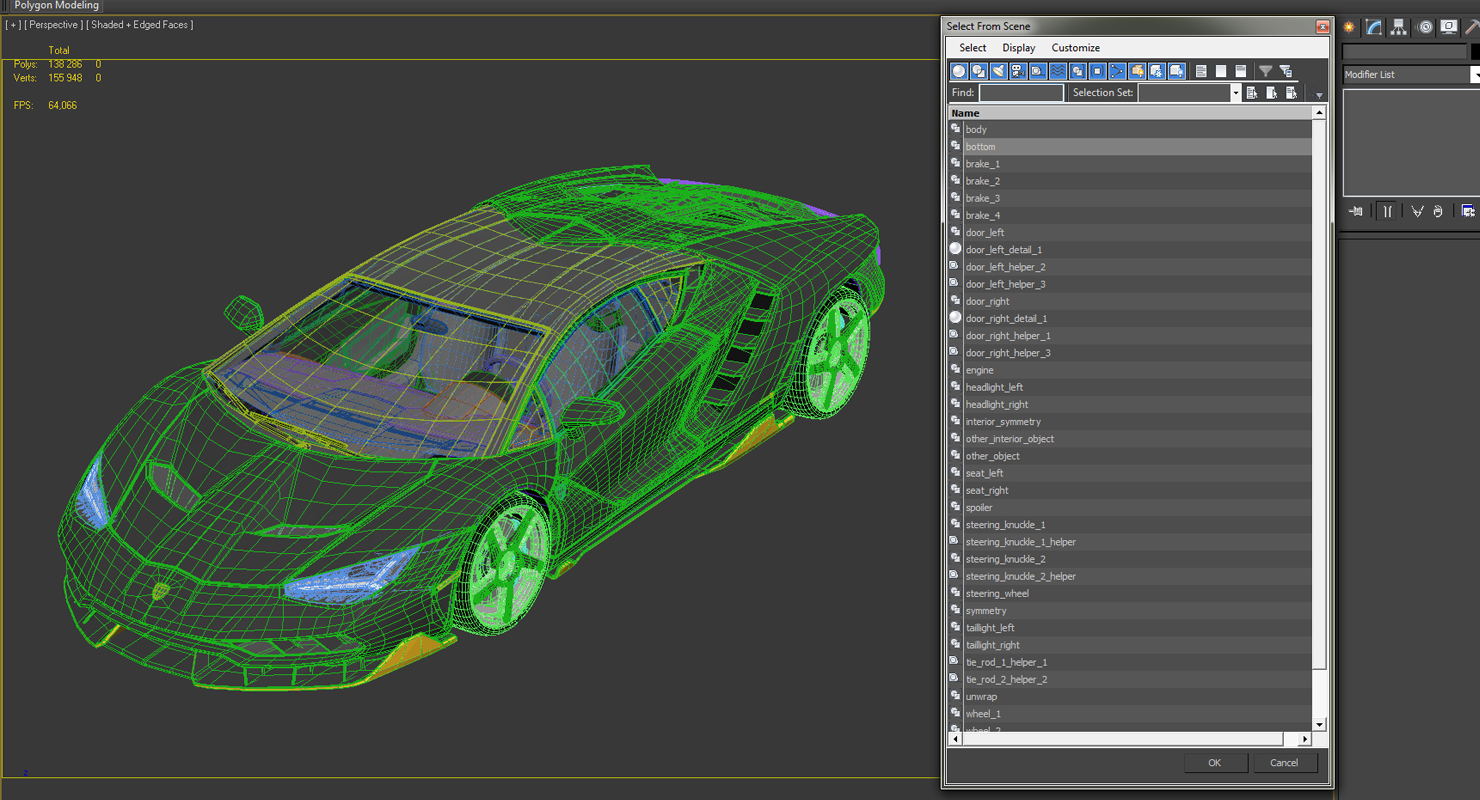
Task: Toggle Display Helpers filter icon
Action: (x=1038, y=71)
